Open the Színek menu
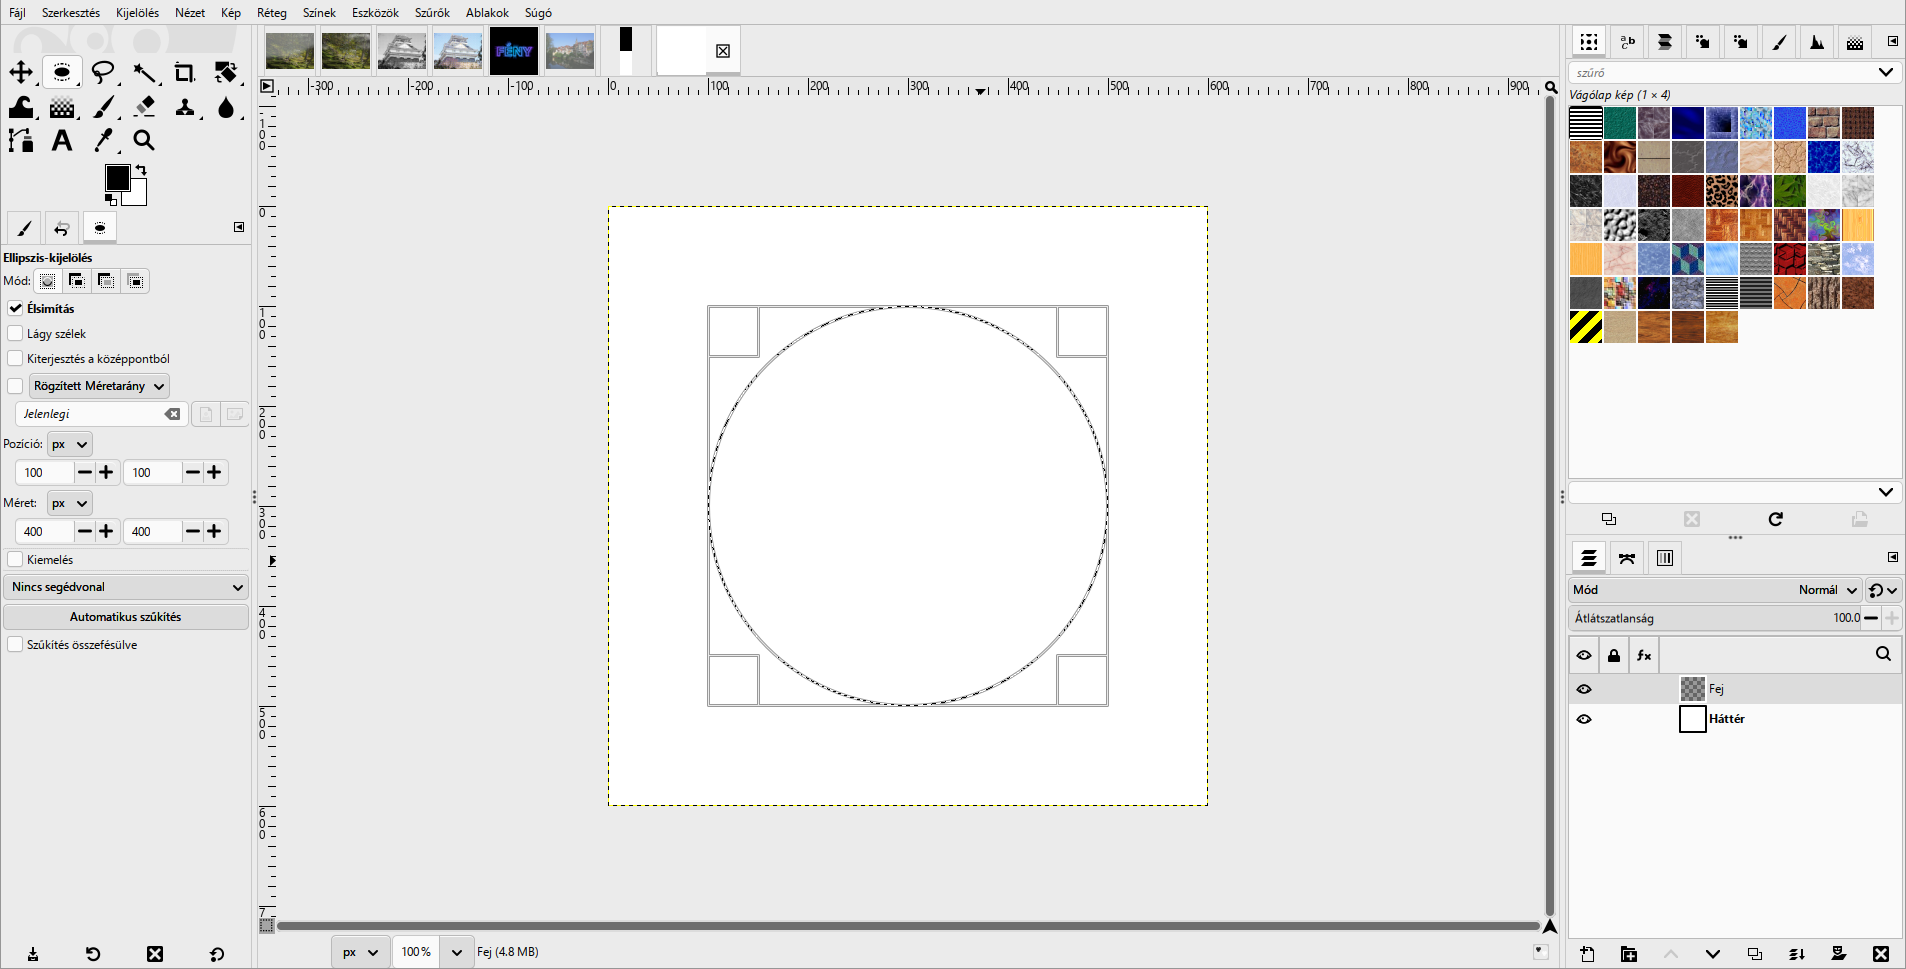Viewport: 1906px width, 969px height. (319, 13)
